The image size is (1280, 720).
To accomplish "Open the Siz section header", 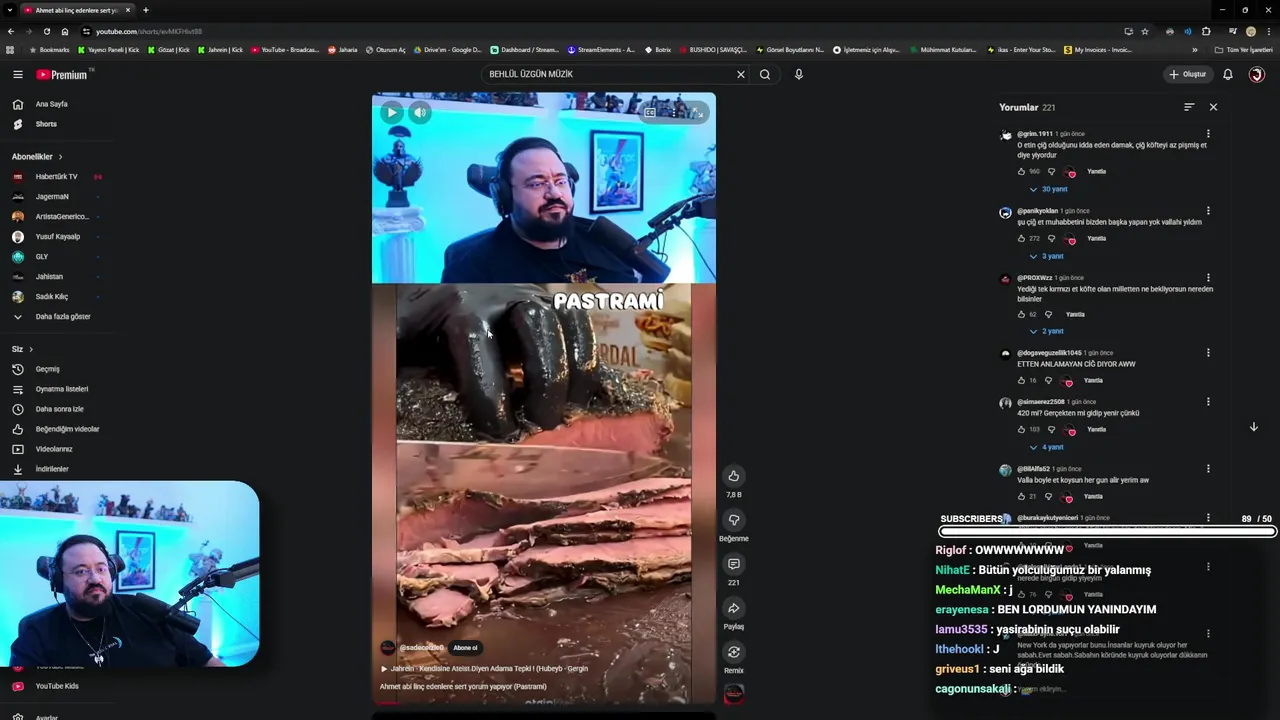I will click(x=22, y=349).
